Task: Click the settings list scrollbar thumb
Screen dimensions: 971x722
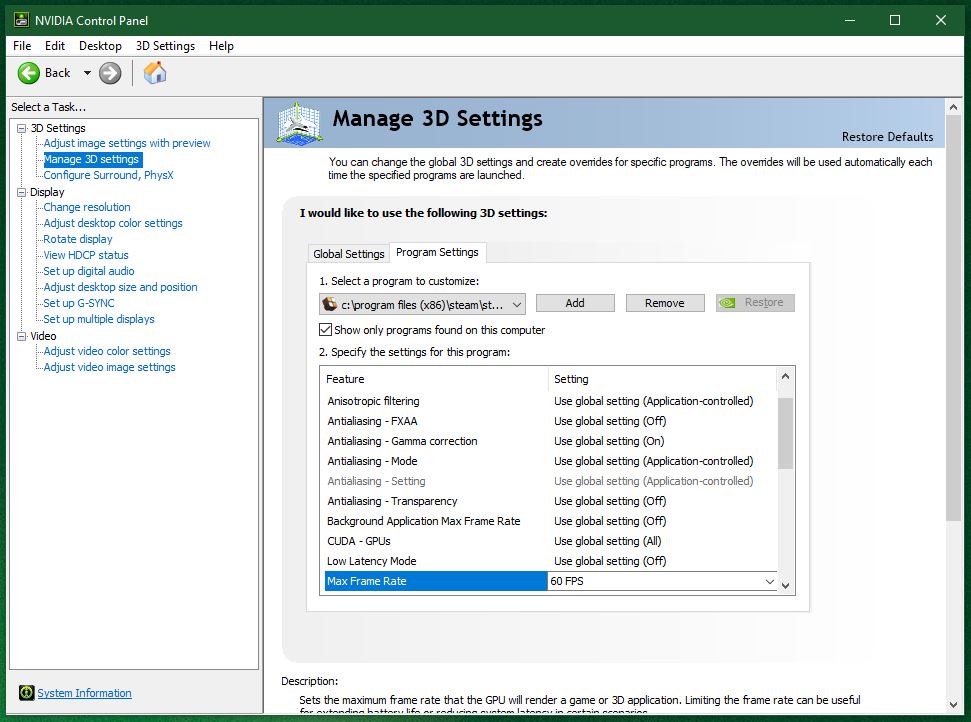Action: [785, 432]
